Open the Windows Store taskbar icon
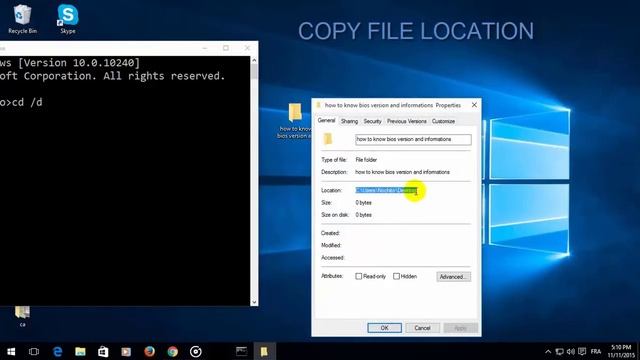640x360 pixels. pyautogui.click(x=103, y=351)
